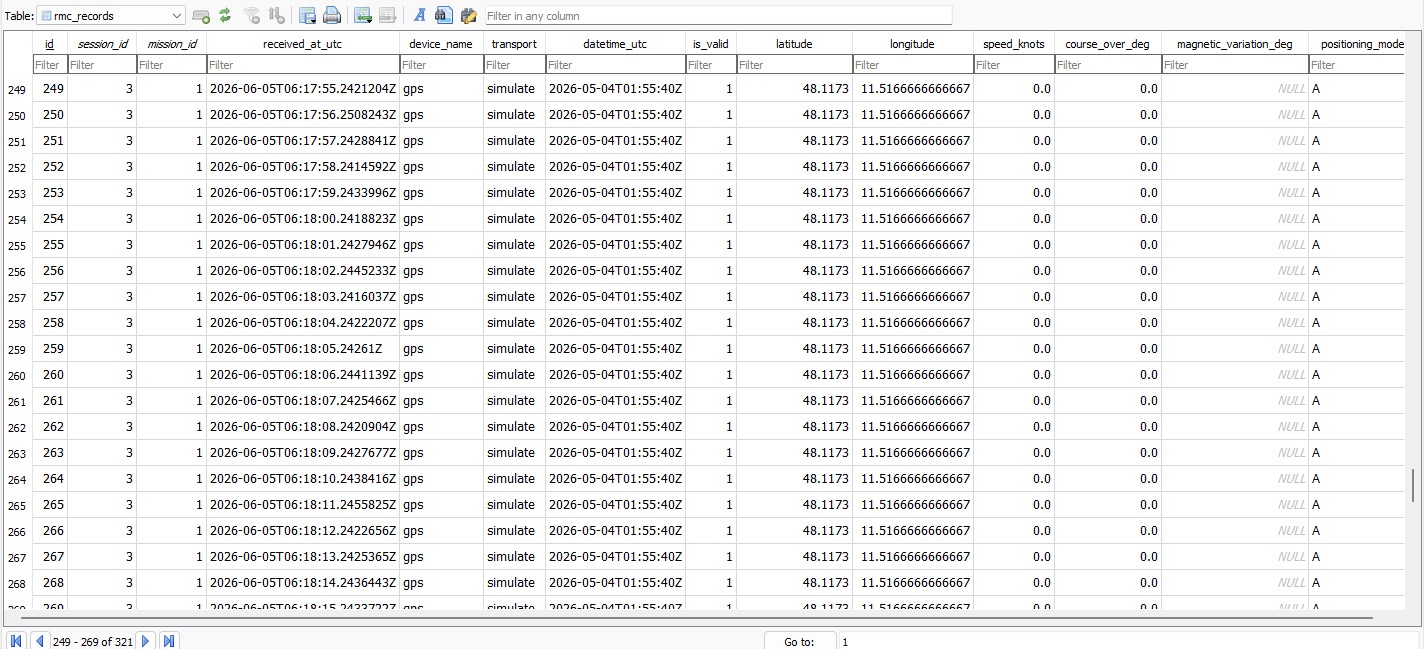1424x649 pixels.
Task: Open the conditional format pencil icon
Action: [x=468, y=16]
